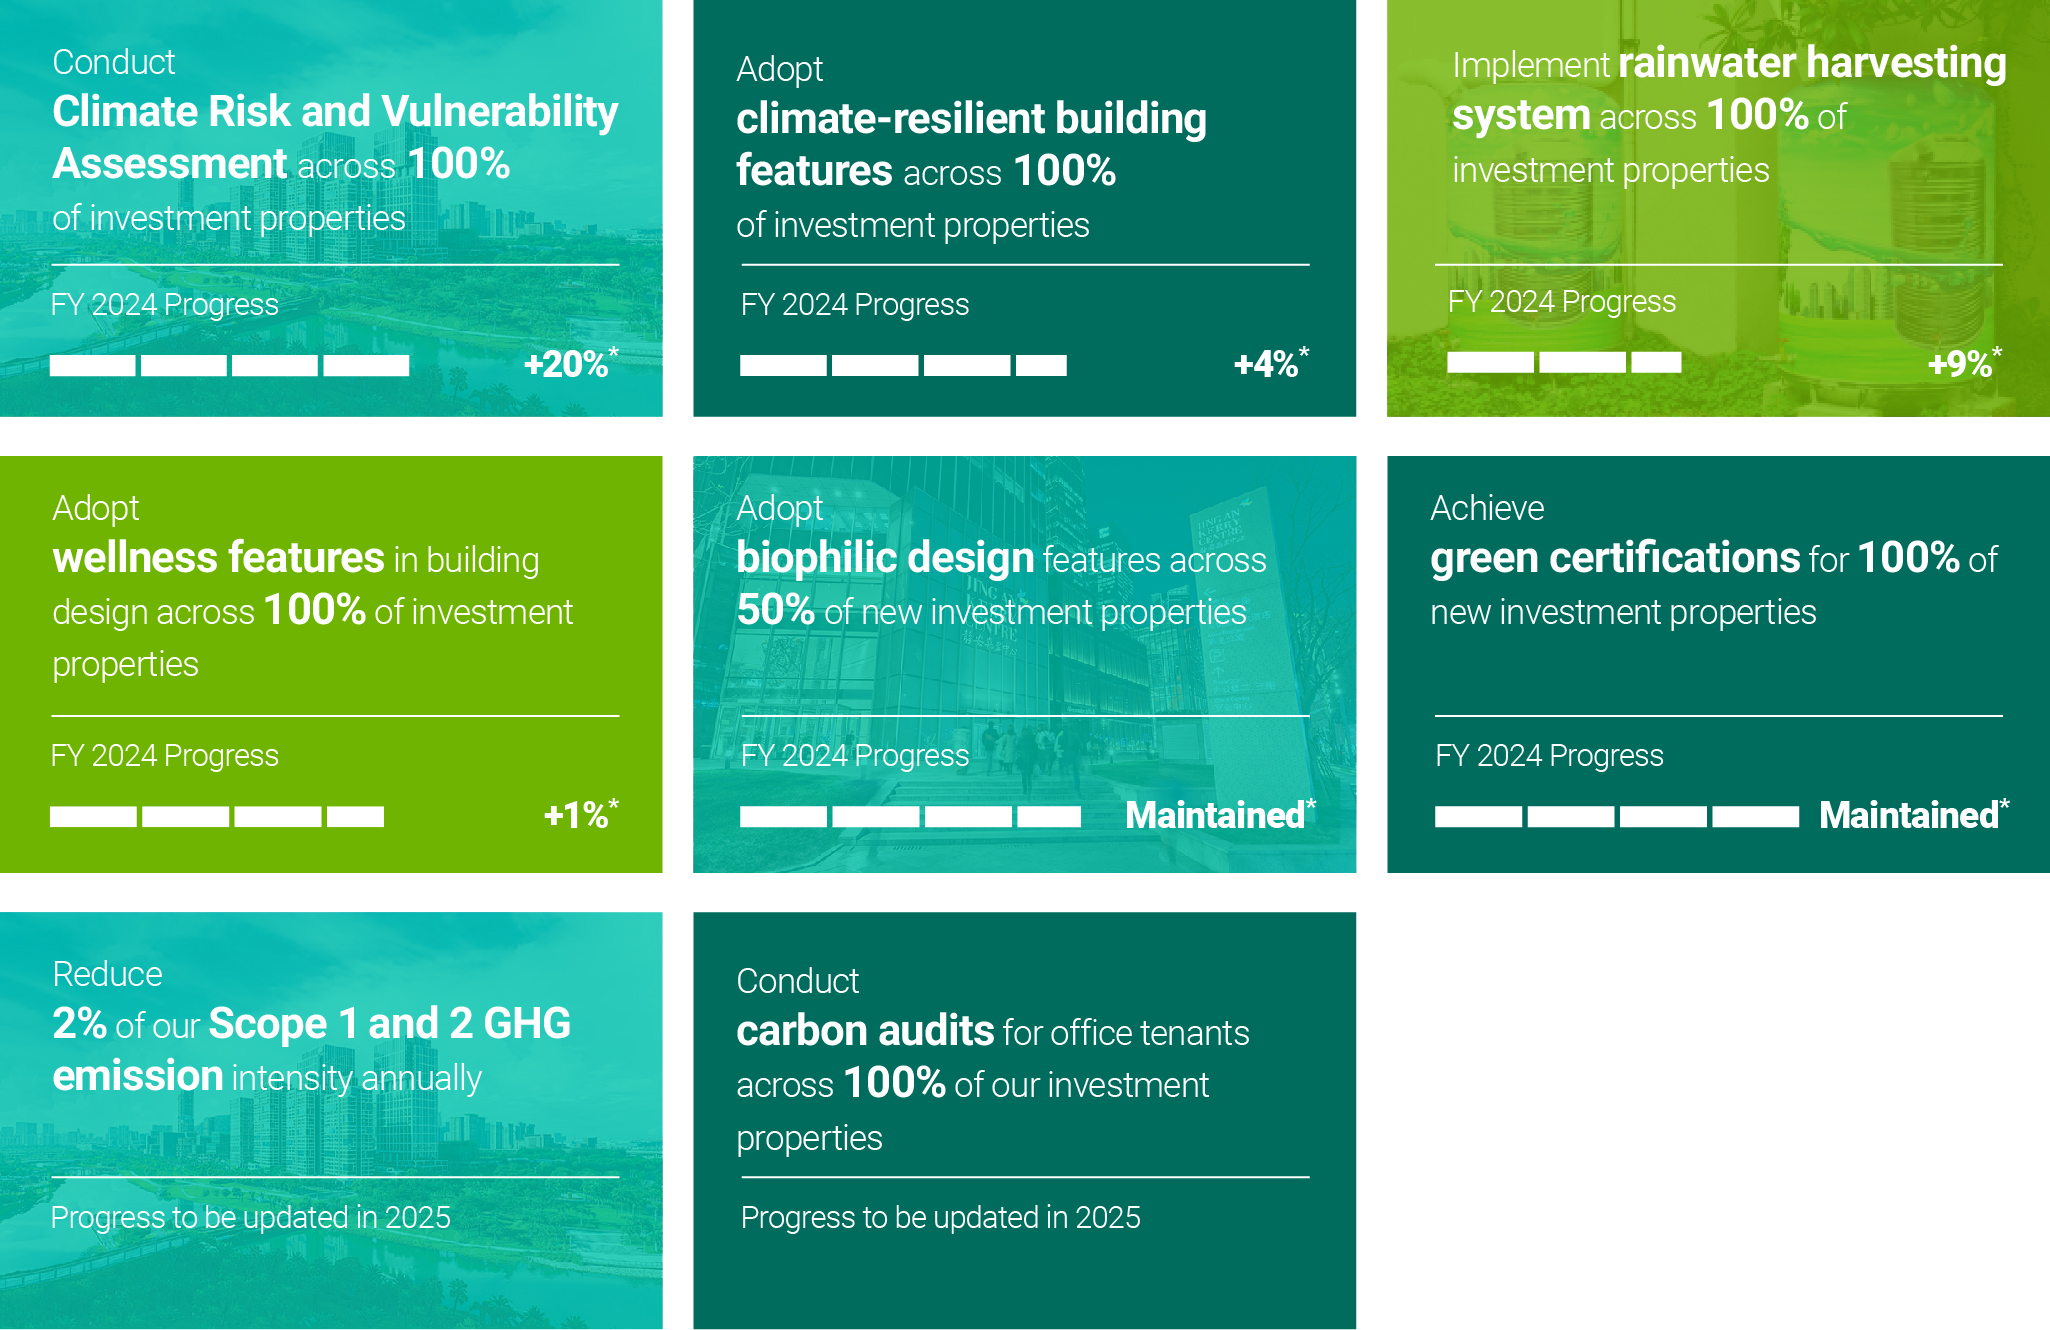Click the carbon audits heading

pos(865,1031)
